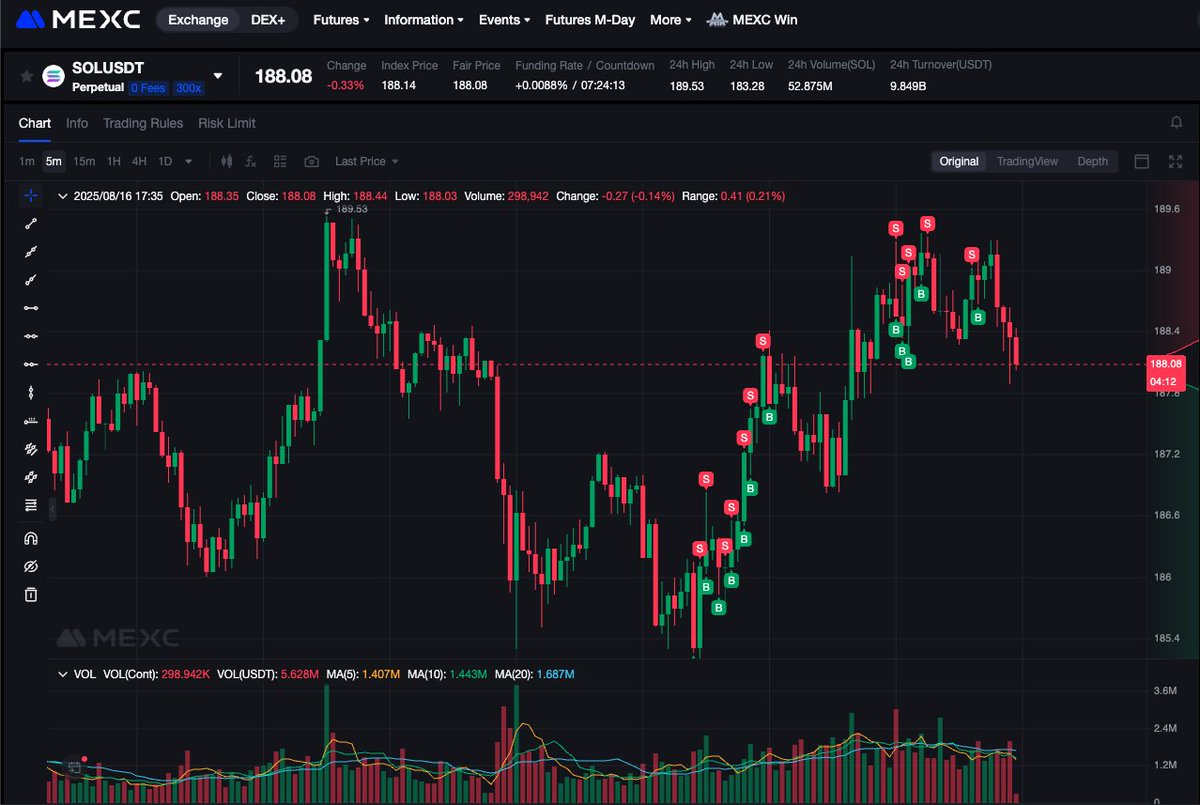Collapse the drawing toolbar side handle

53,507
